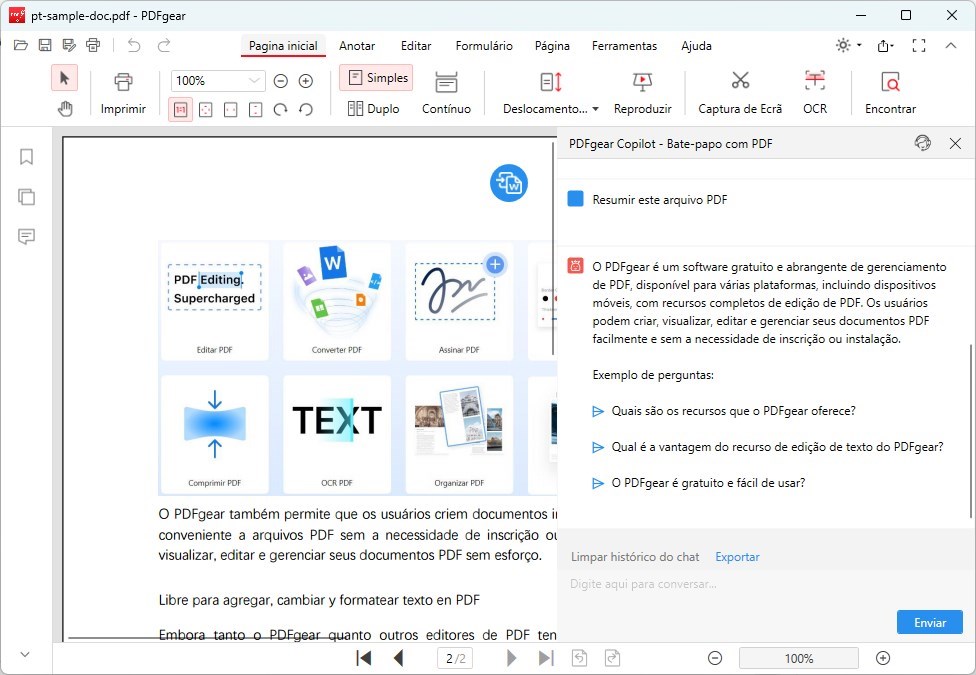The image size is (976, 675).
Task: Open the share export dropdown
Action: point(885,45)
